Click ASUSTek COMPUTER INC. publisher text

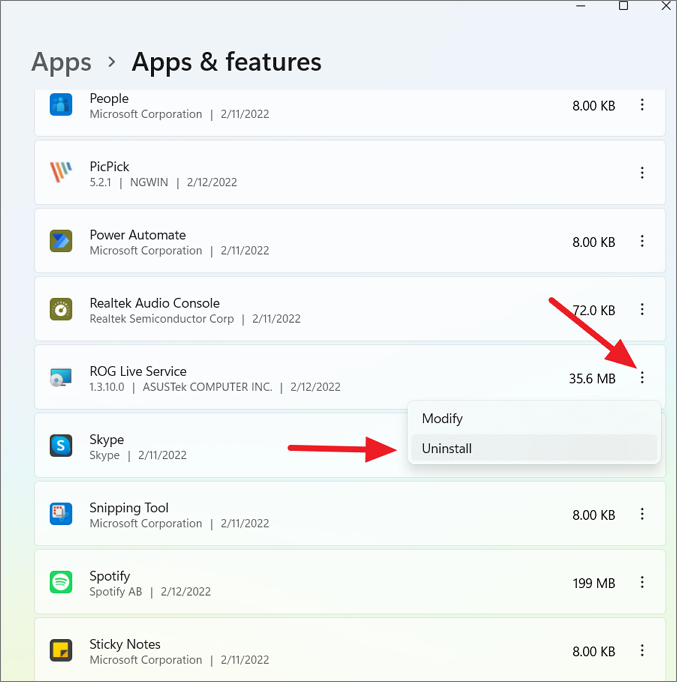pyautogui.click(x=207, y=387)
